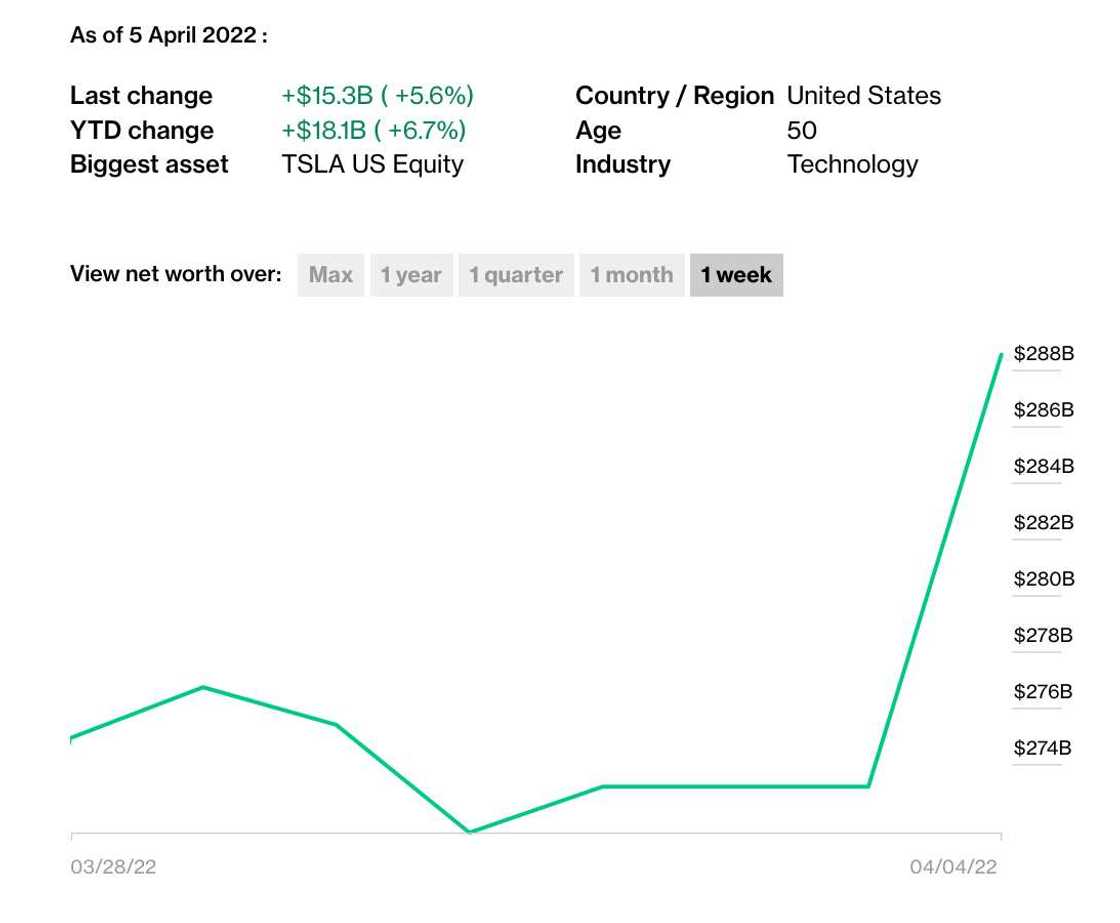Screen dimensions: 1120x923
Task: Click the 03/28/22 start date label
Action: (113, 867)
